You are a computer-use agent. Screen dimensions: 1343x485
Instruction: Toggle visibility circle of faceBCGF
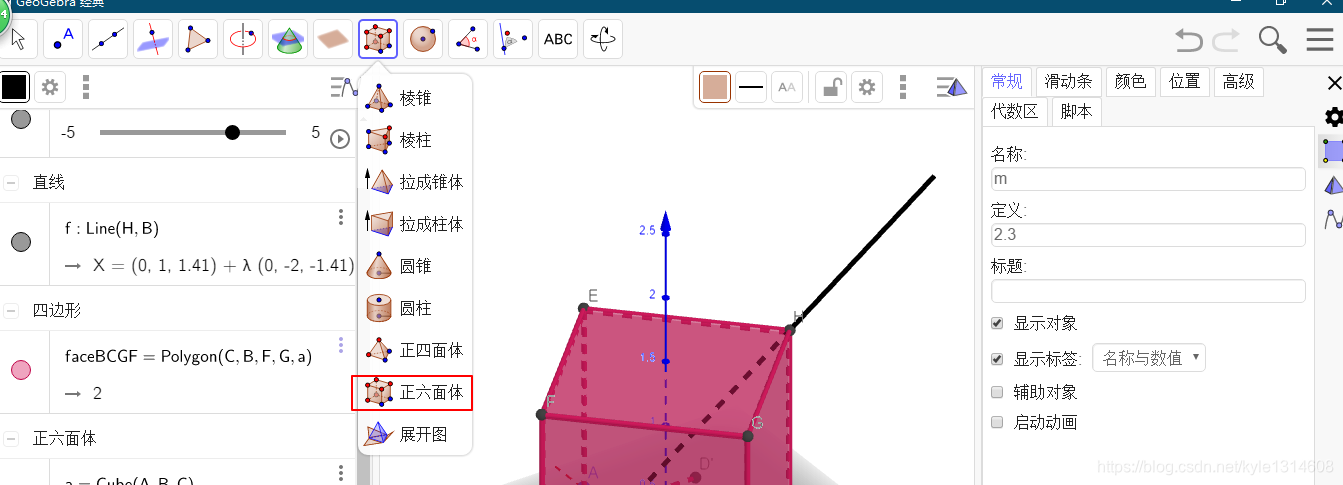point(20,370)
